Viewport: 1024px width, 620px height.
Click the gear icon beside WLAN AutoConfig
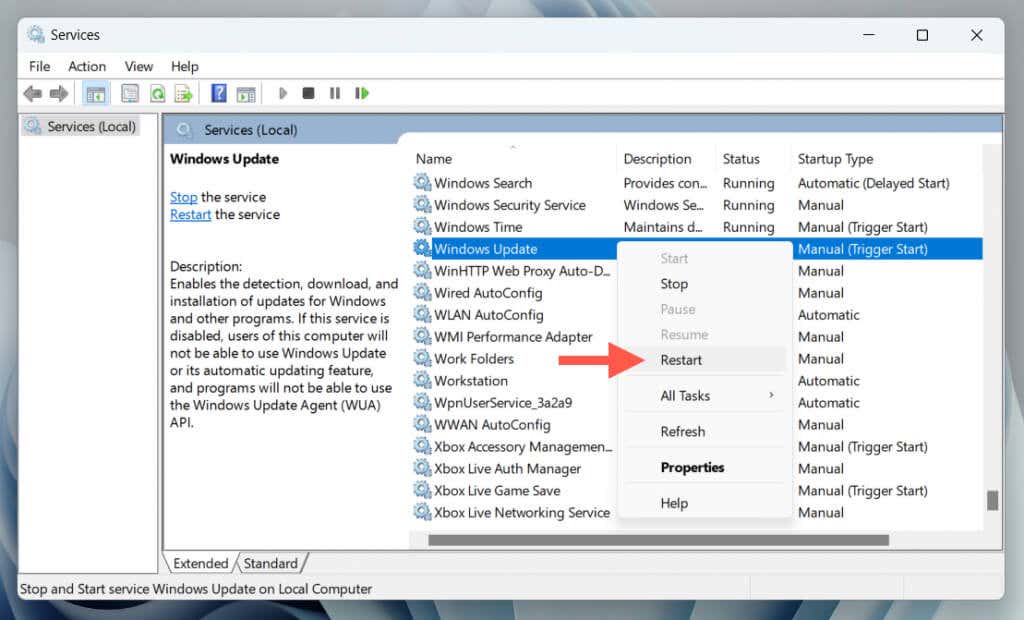pyautogui.click(x=423, y=314)
